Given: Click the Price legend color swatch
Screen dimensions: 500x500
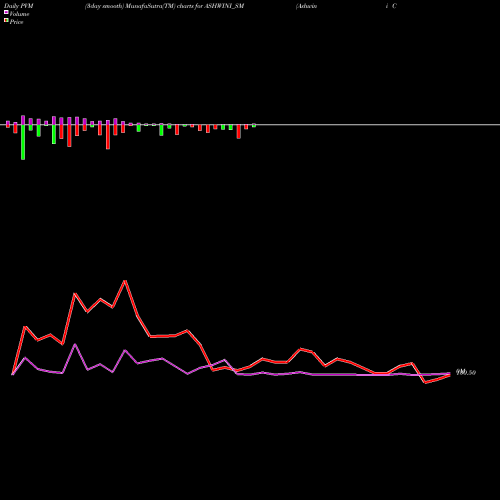Looking at the screenshot, I should [6, 21].
